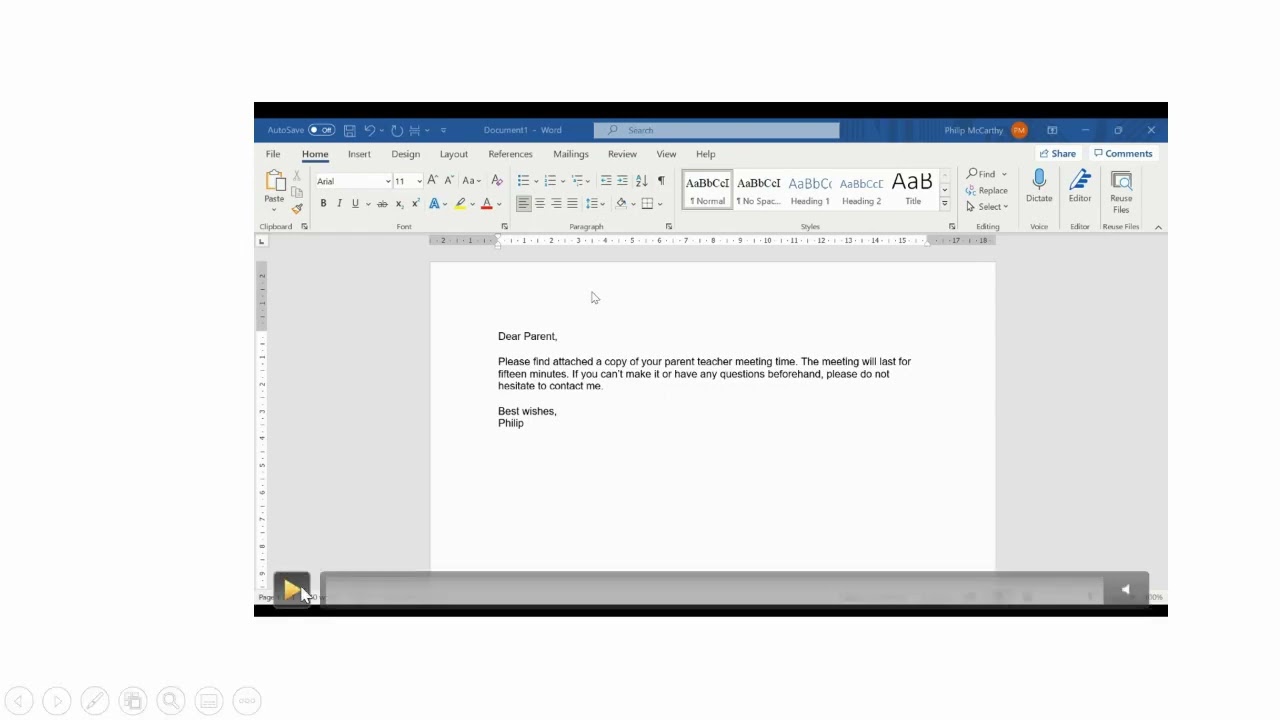Align text left
The height and width of the screenshot is (720, 1280).
(x=523, y=204)
